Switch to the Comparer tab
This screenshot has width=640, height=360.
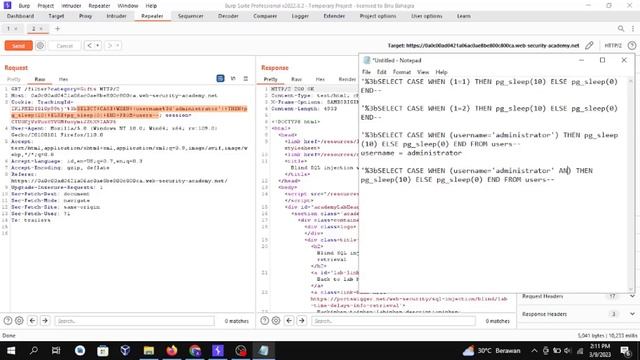[x=265, y=16]
